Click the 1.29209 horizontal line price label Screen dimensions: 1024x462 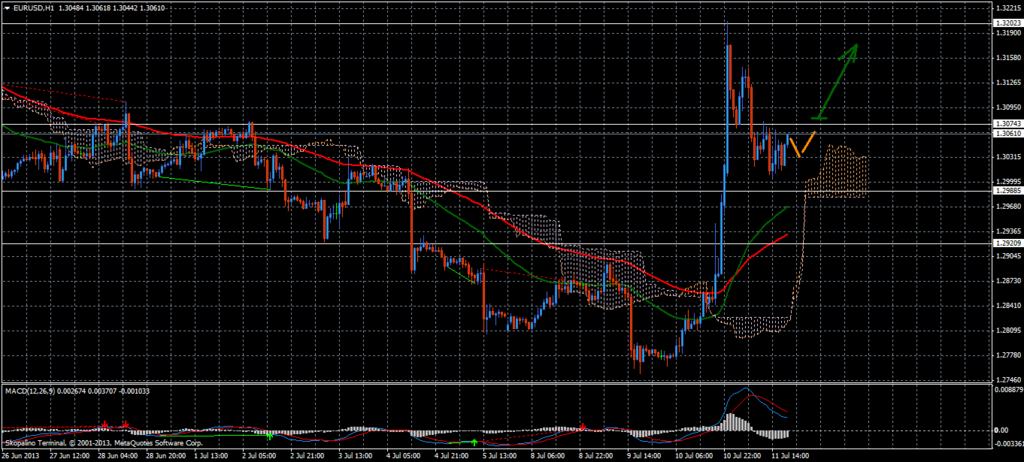[1006, 243]
